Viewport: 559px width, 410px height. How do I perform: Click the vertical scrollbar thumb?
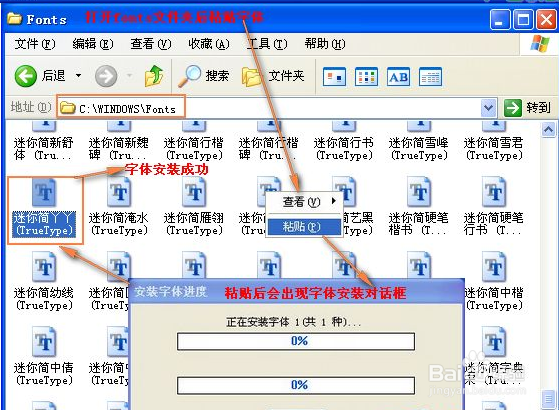548,398
